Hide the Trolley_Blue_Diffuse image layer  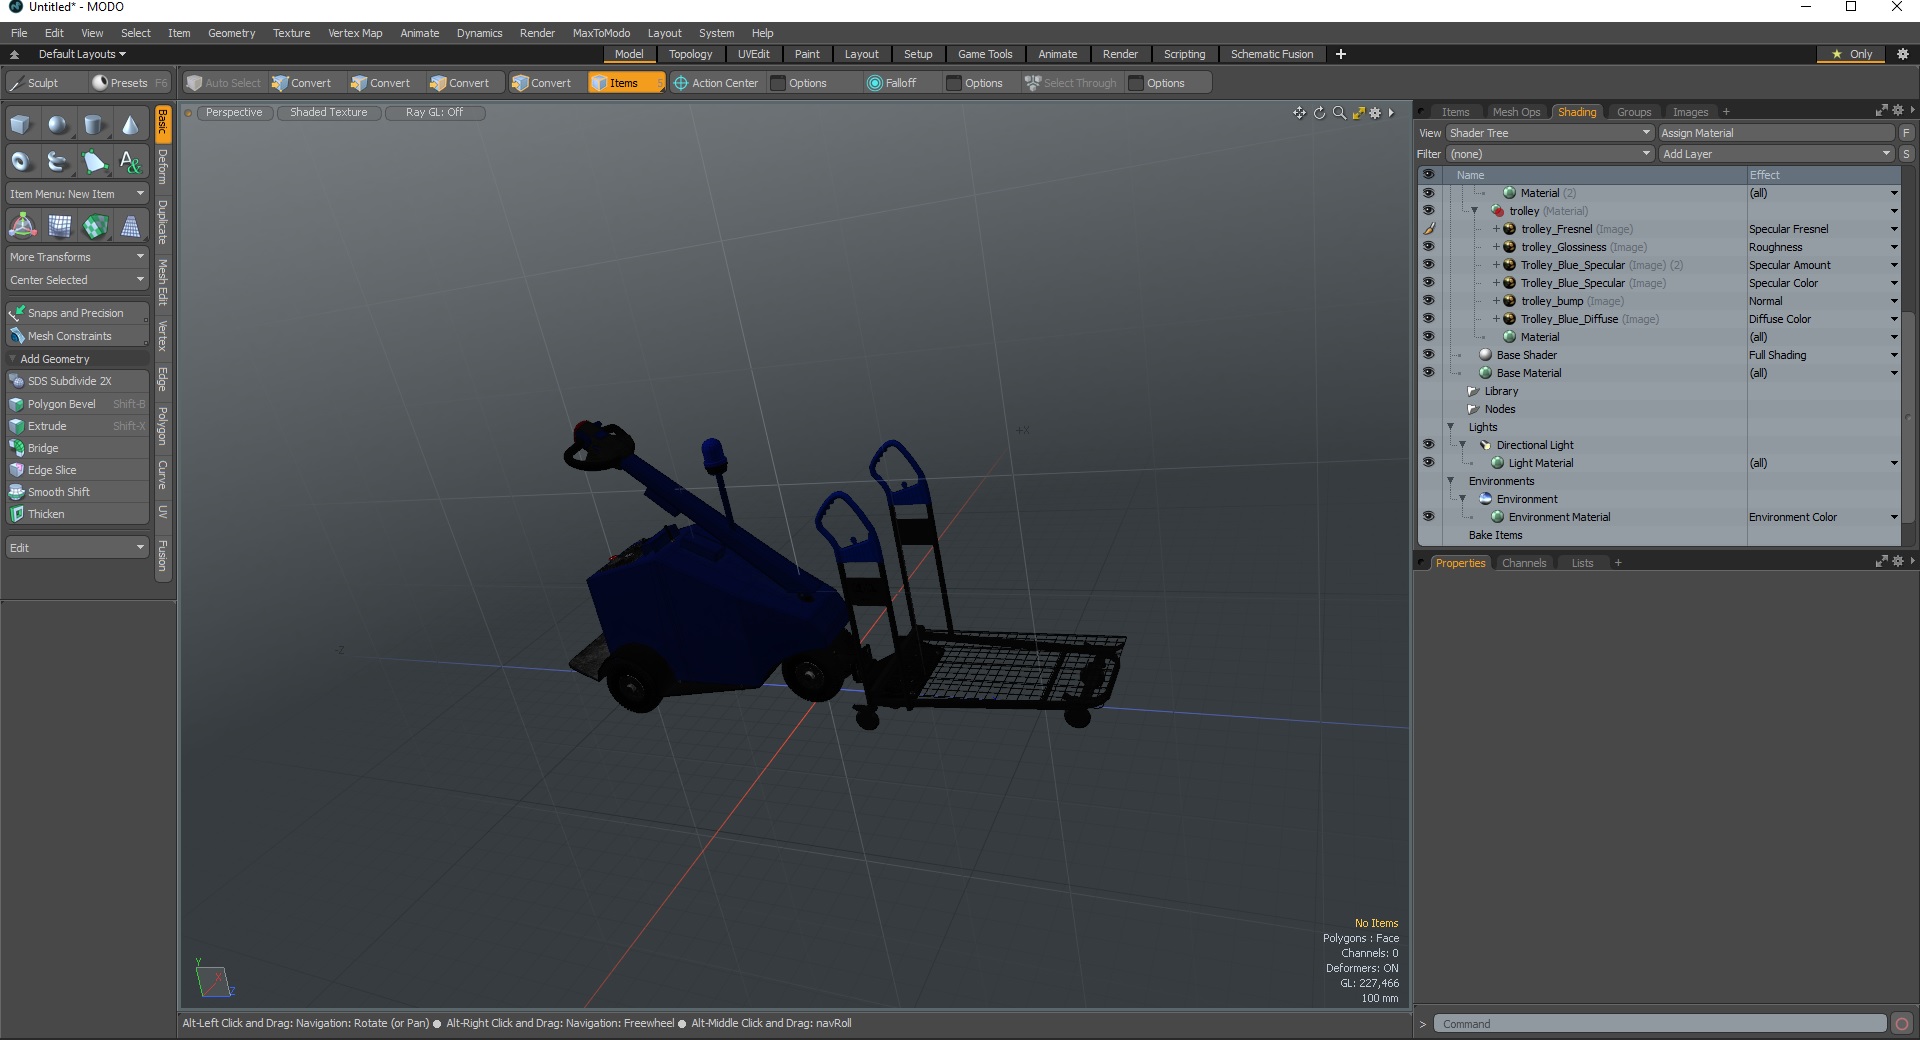pos(1428,319)
